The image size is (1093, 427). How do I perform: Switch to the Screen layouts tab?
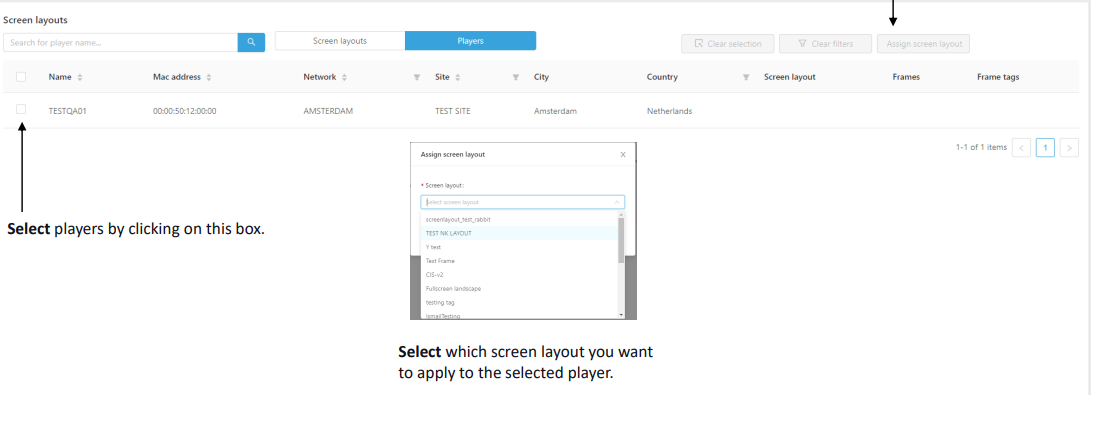coord(340,41)
